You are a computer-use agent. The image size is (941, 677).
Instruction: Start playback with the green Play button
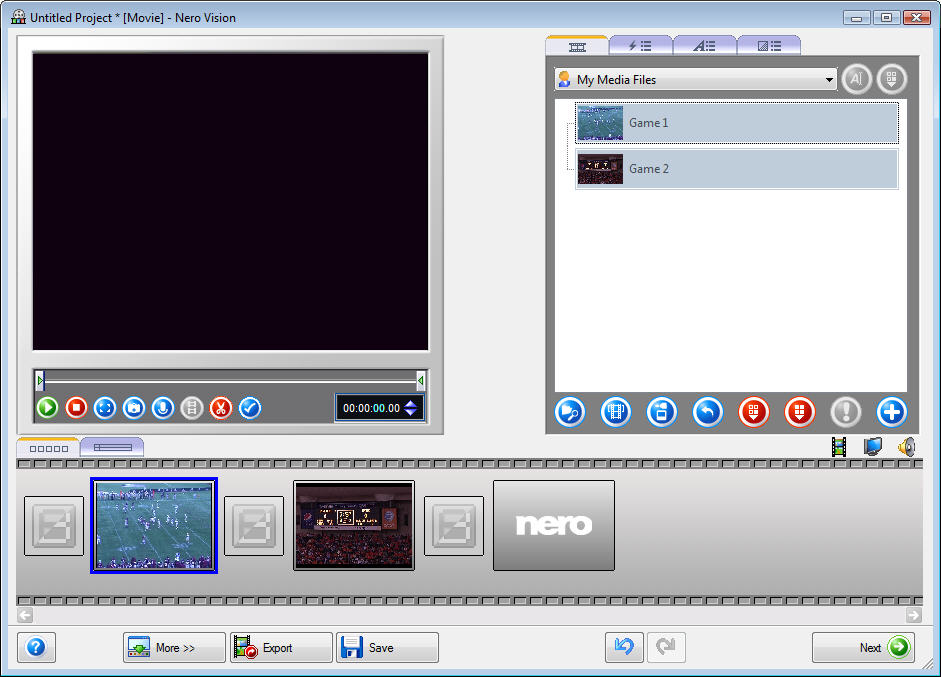pos(47,408)
